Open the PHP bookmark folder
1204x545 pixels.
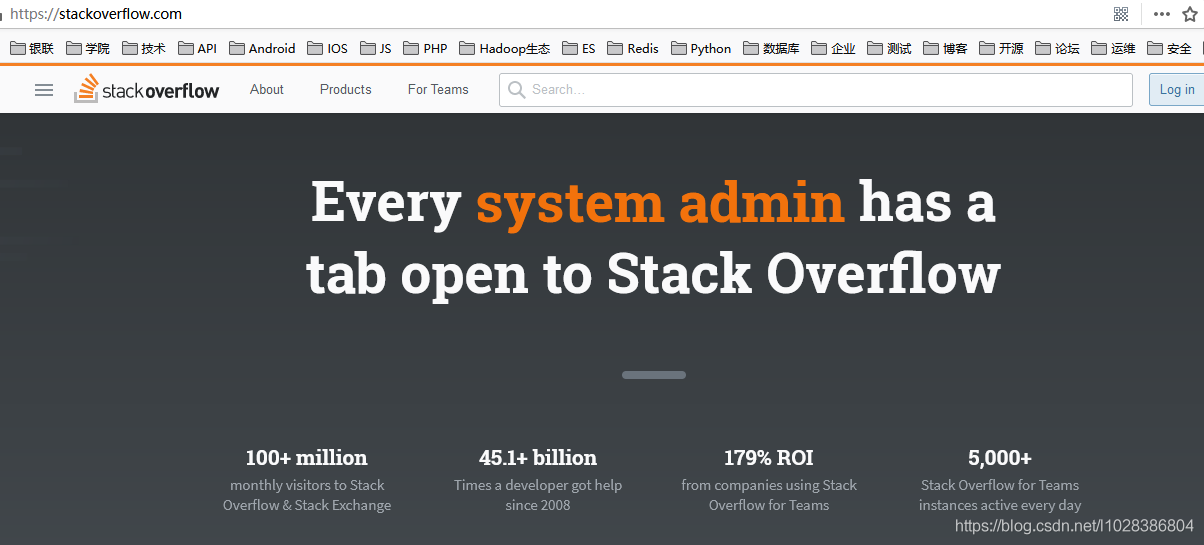pyautogui.click(x=426, y=48)
